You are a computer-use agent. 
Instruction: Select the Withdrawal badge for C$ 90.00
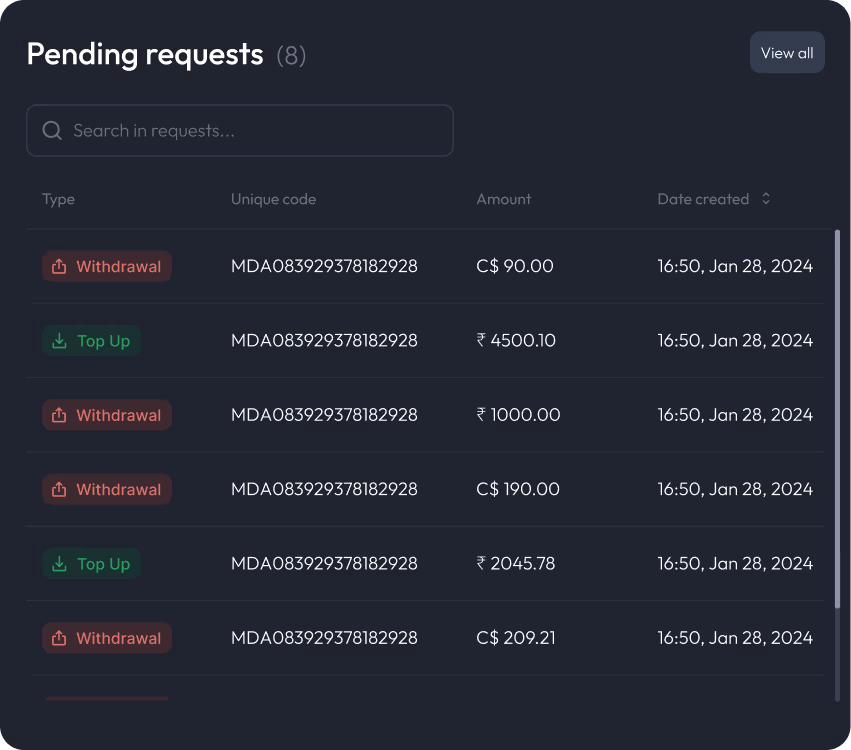tap(107, 266)
